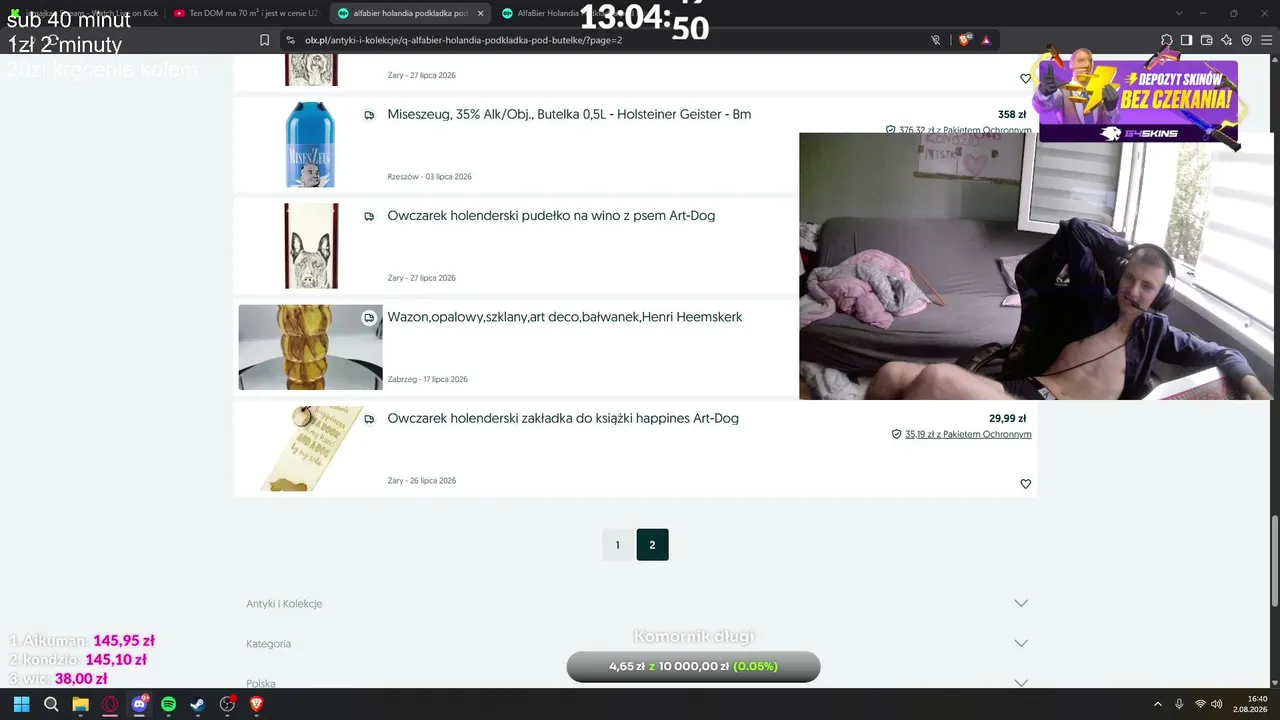Screen dimensions: 1280x720
Task: Click the Komornik długi progress bar
Action: 693,666
